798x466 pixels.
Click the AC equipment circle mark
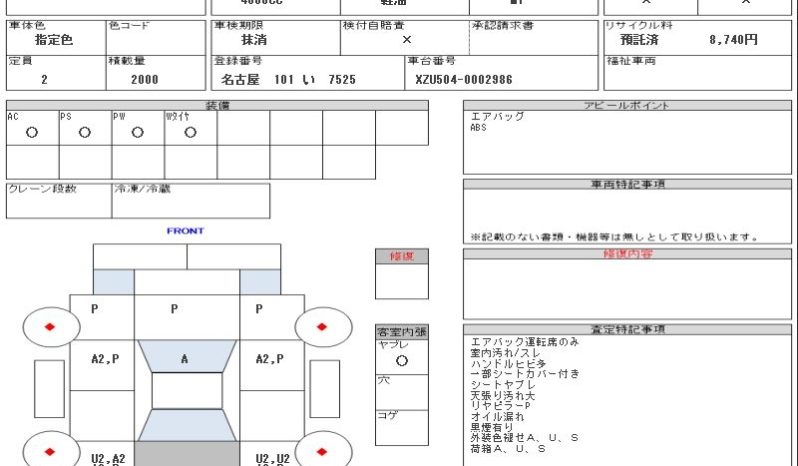pos(32,133)
